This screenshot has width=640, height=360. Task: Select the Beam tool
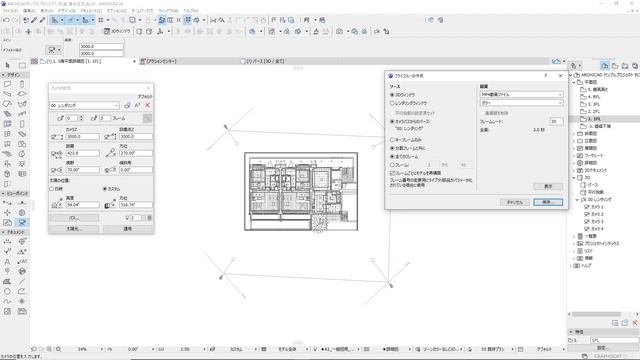(7, 94)
